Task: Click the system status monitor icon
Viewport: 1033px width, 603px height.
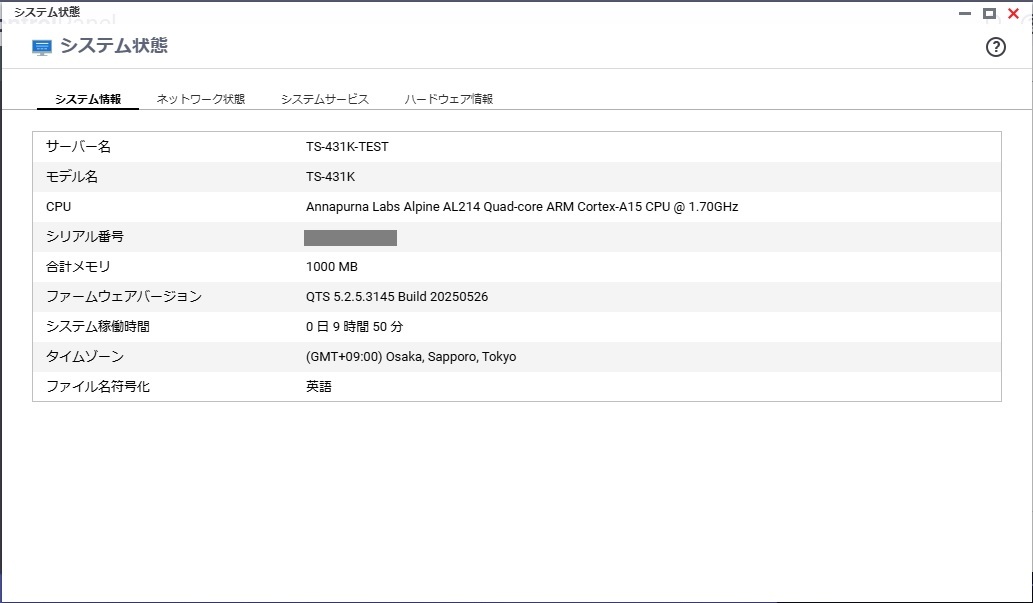Action: pyautogui.click(x=42, y=47)
